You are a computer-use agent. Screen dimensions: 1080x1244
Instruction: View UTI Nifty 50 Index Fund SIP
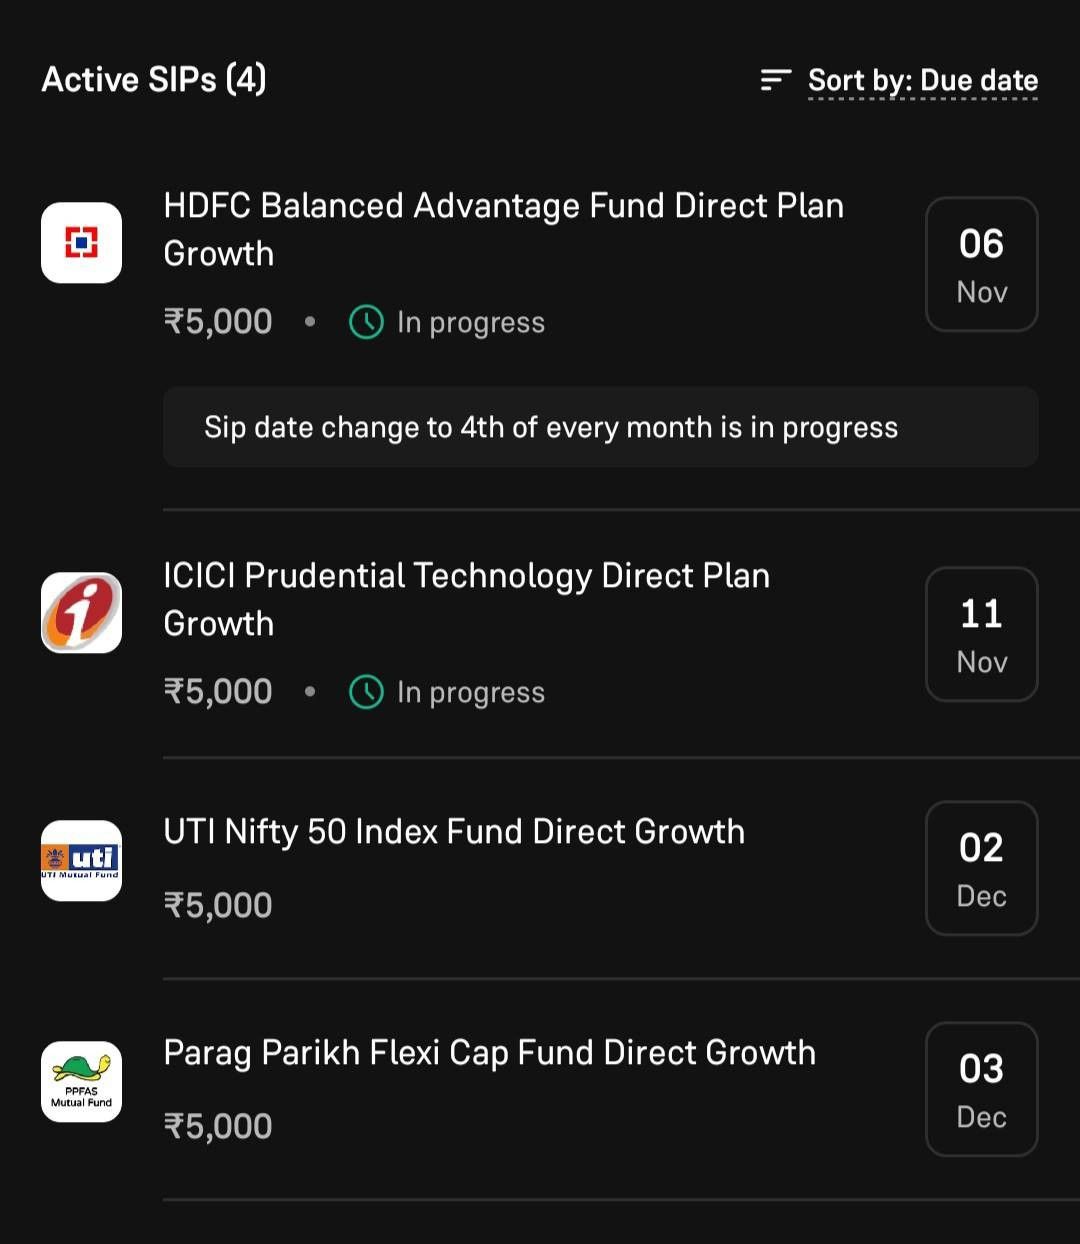pos(454,832)
